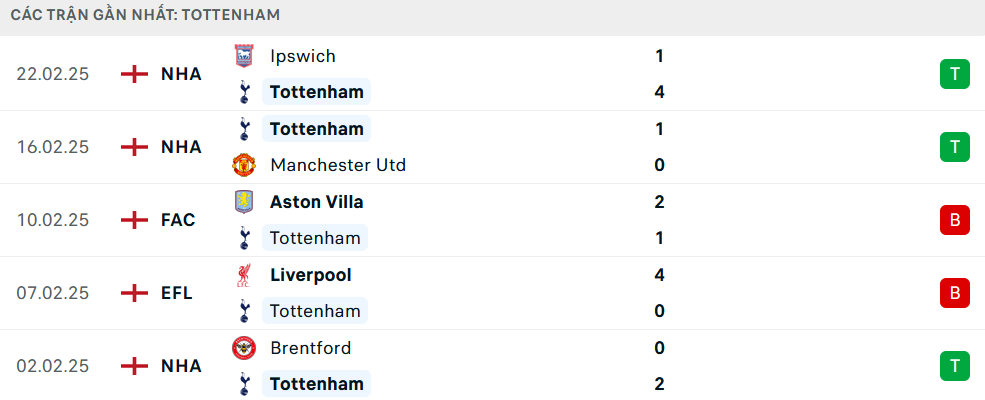
Task: Select the Brentford team name
Action: (x=310, y=348)
